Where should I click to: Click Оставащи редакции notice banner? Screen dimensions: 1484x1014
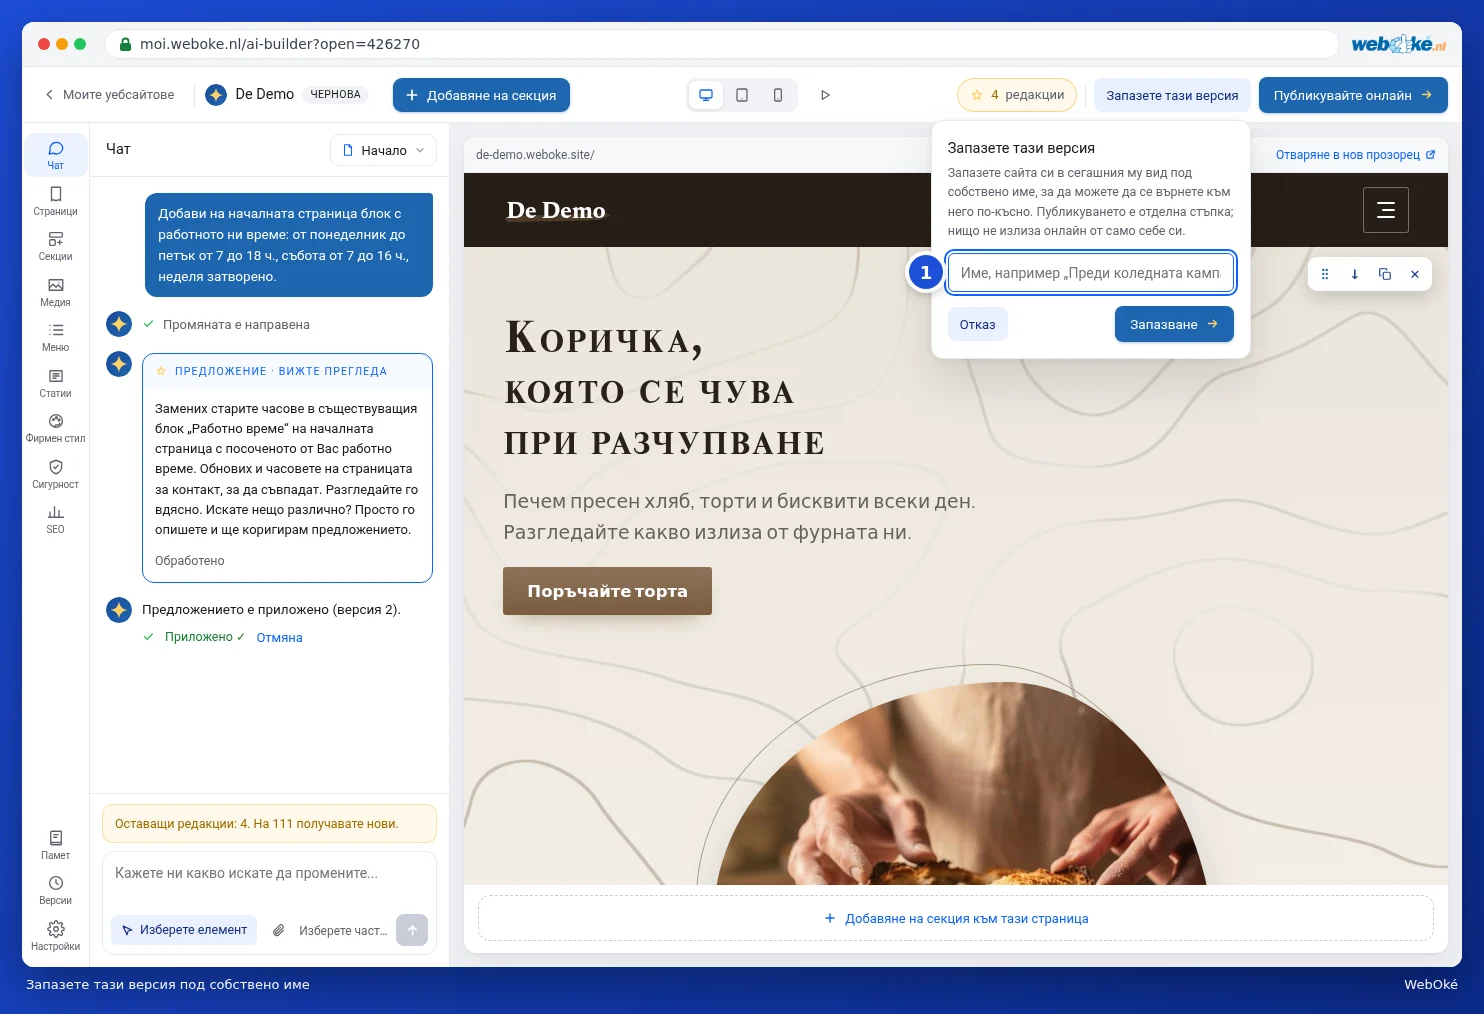click(x=269, y=824)
